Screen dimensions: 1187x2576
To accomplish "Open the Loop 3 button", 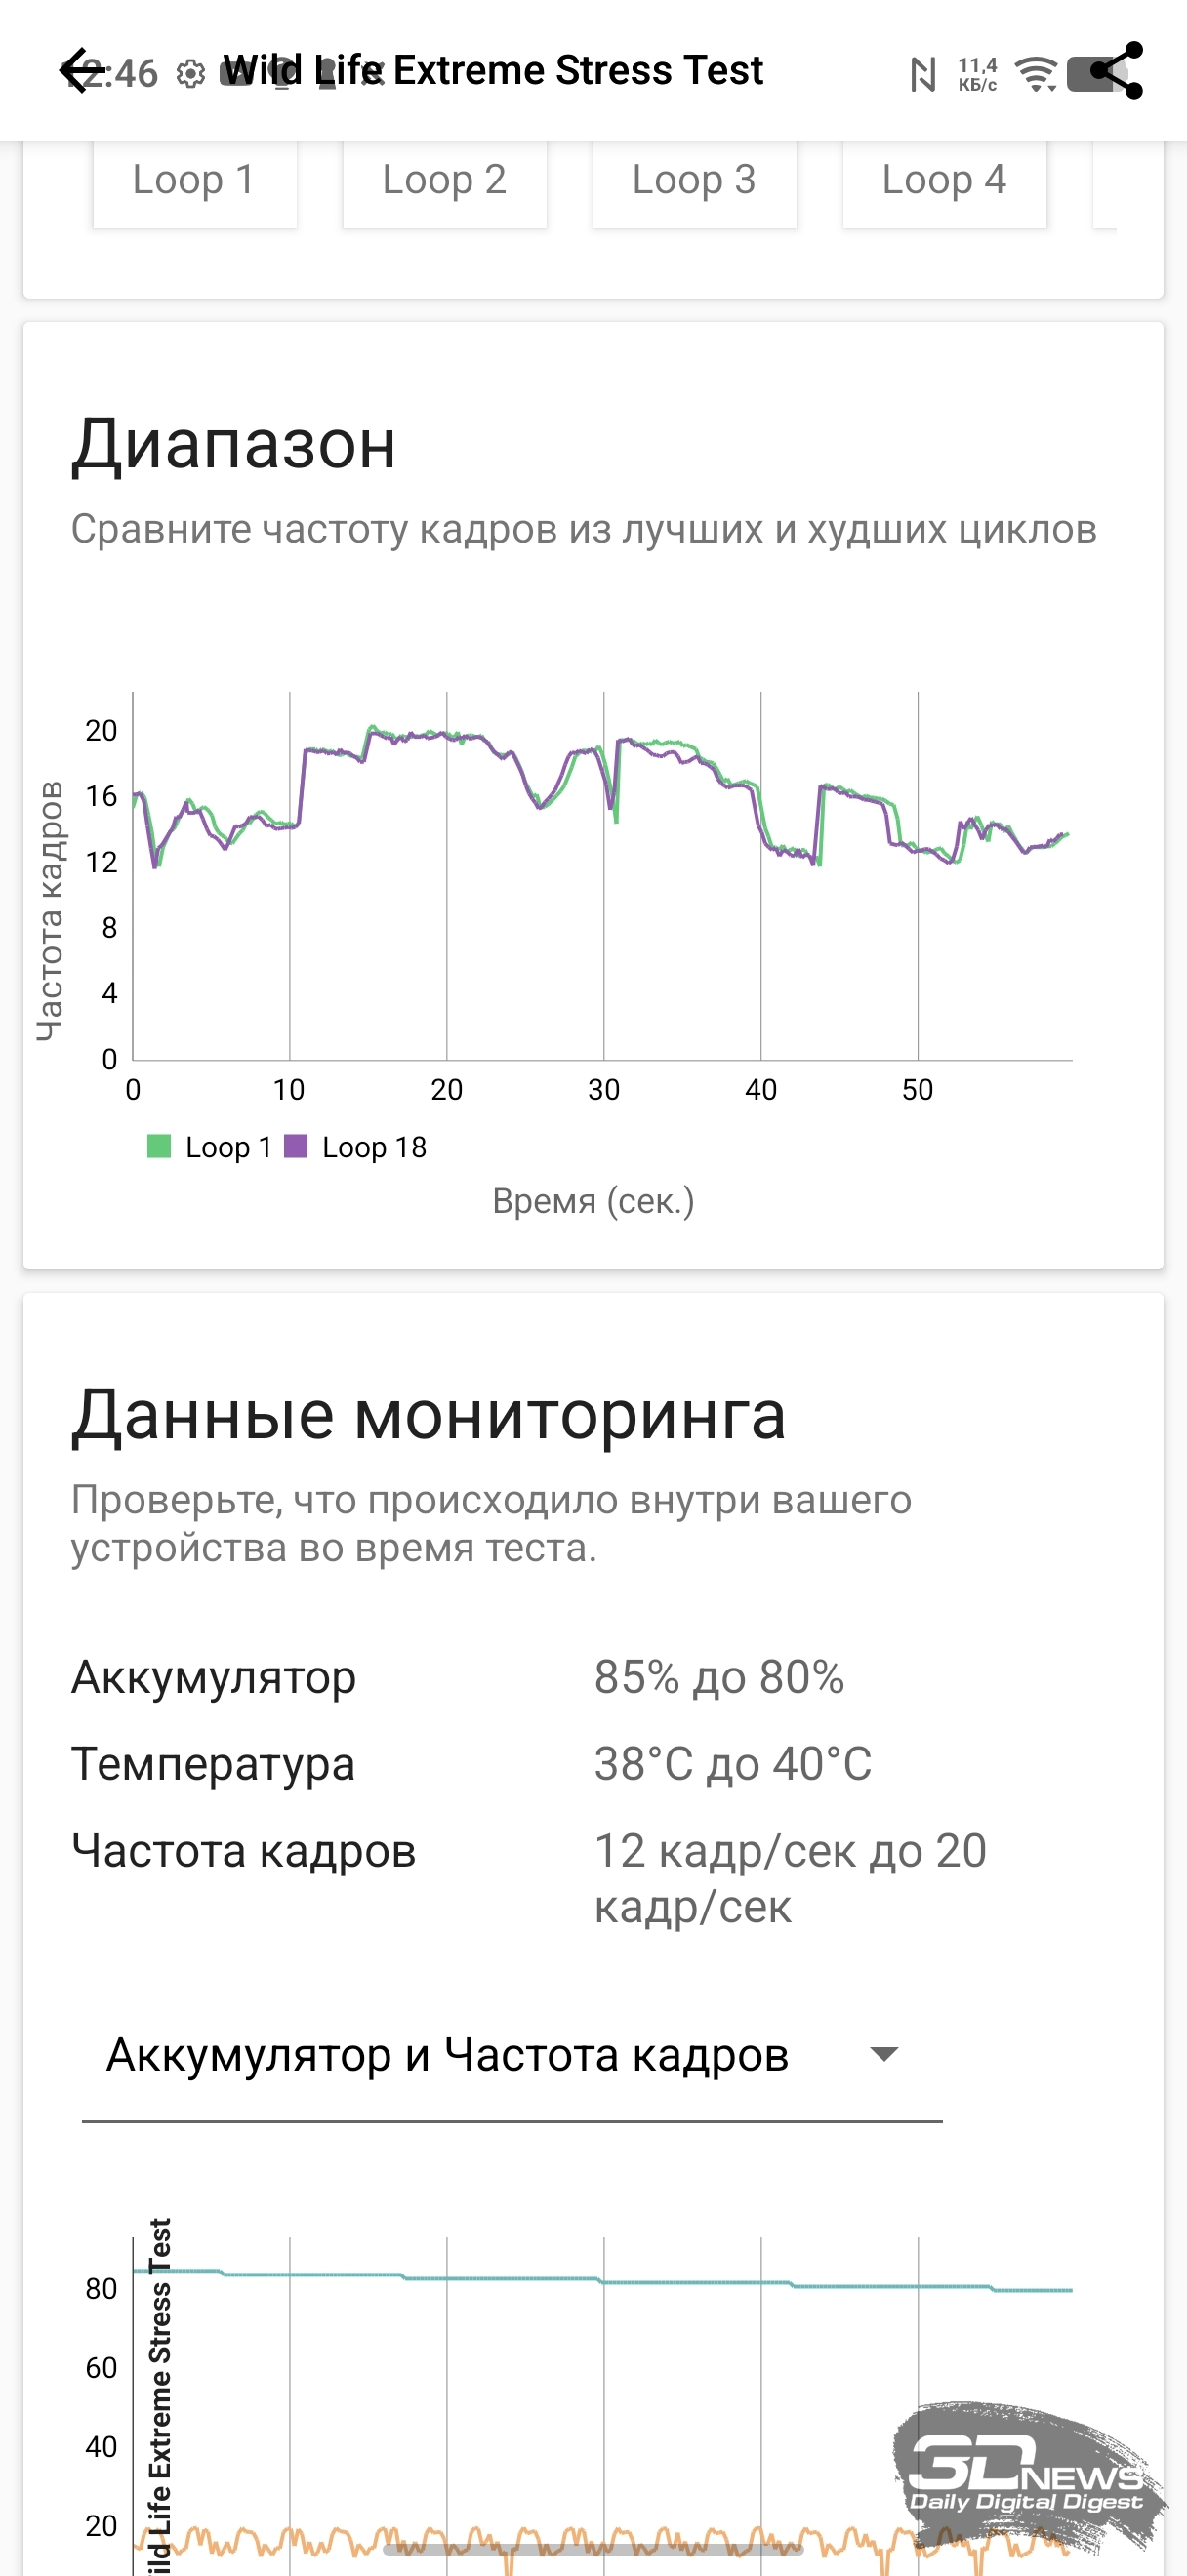I will click(x=695, y=181).
